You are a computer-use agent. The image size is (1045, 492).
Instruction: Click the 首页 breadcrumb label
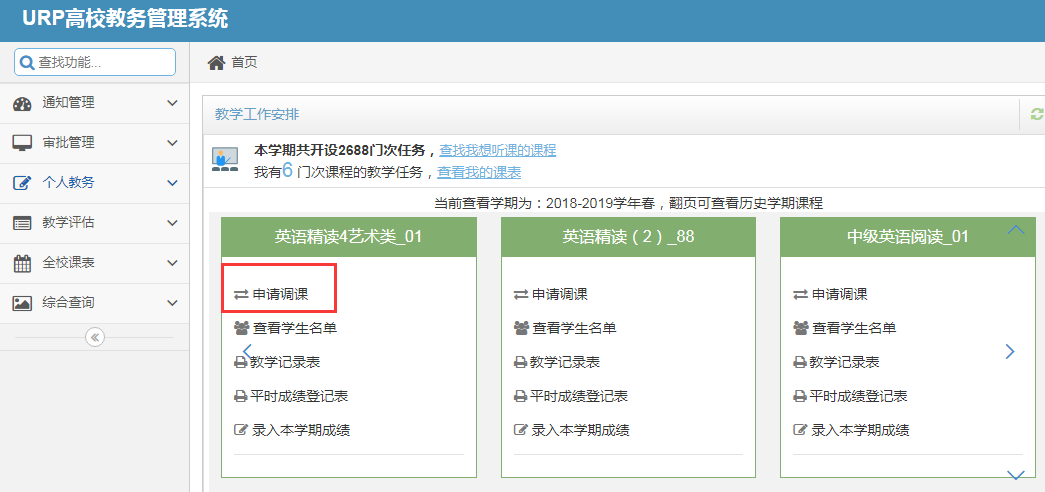click(x=244, y=63)
